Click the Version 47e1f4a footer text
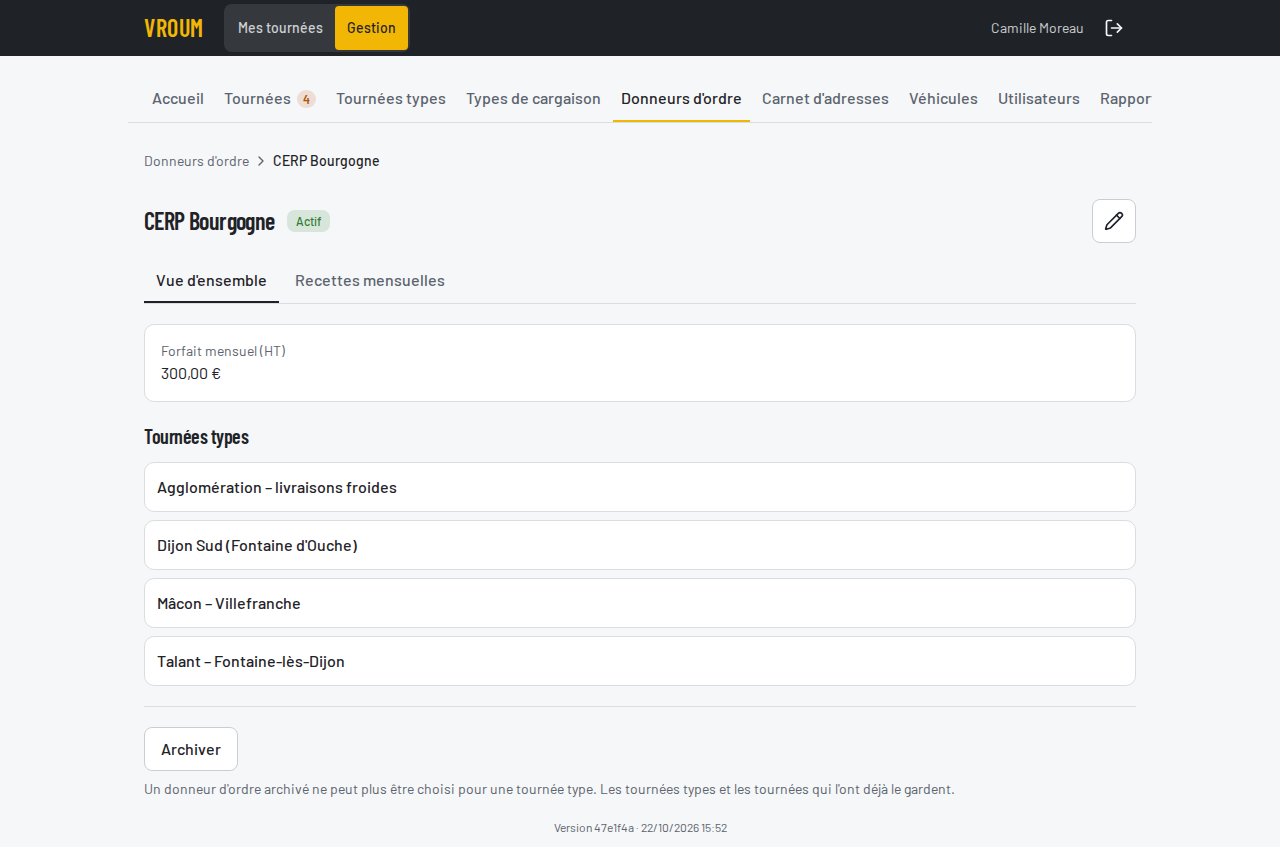Image resolution: width=1280 pixels, height=847 pixels. click(x=640, y=828)
